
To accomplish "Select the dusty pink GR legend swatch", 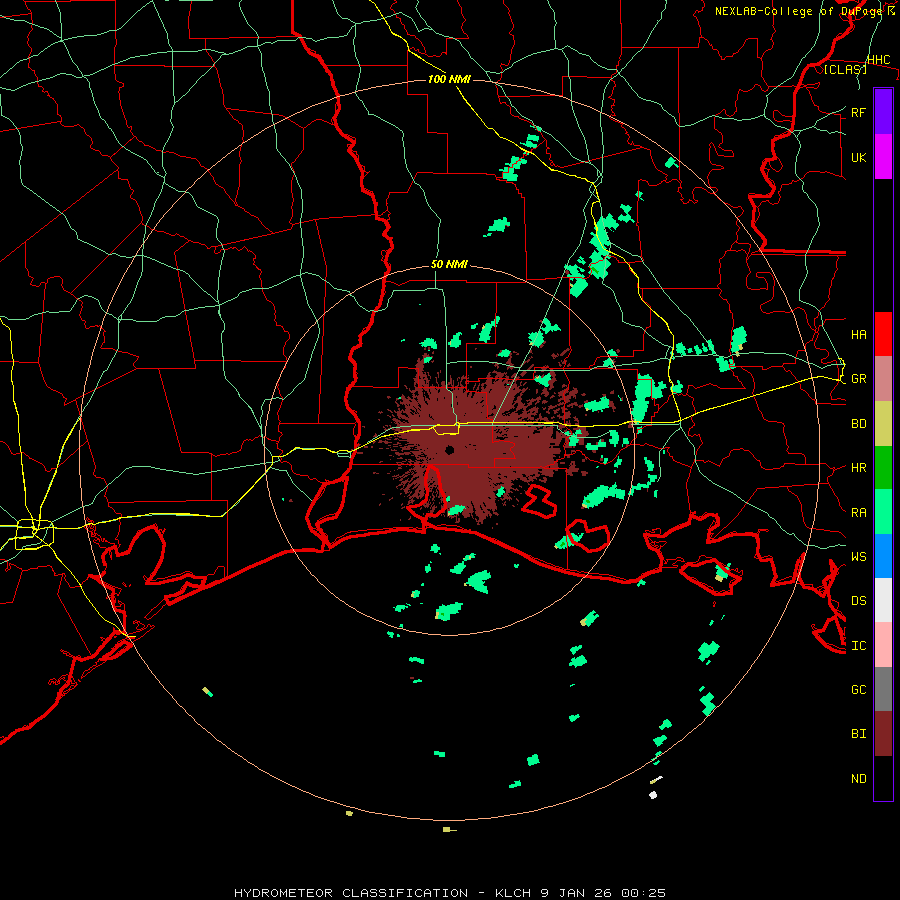I will click(x=883, y=378).
